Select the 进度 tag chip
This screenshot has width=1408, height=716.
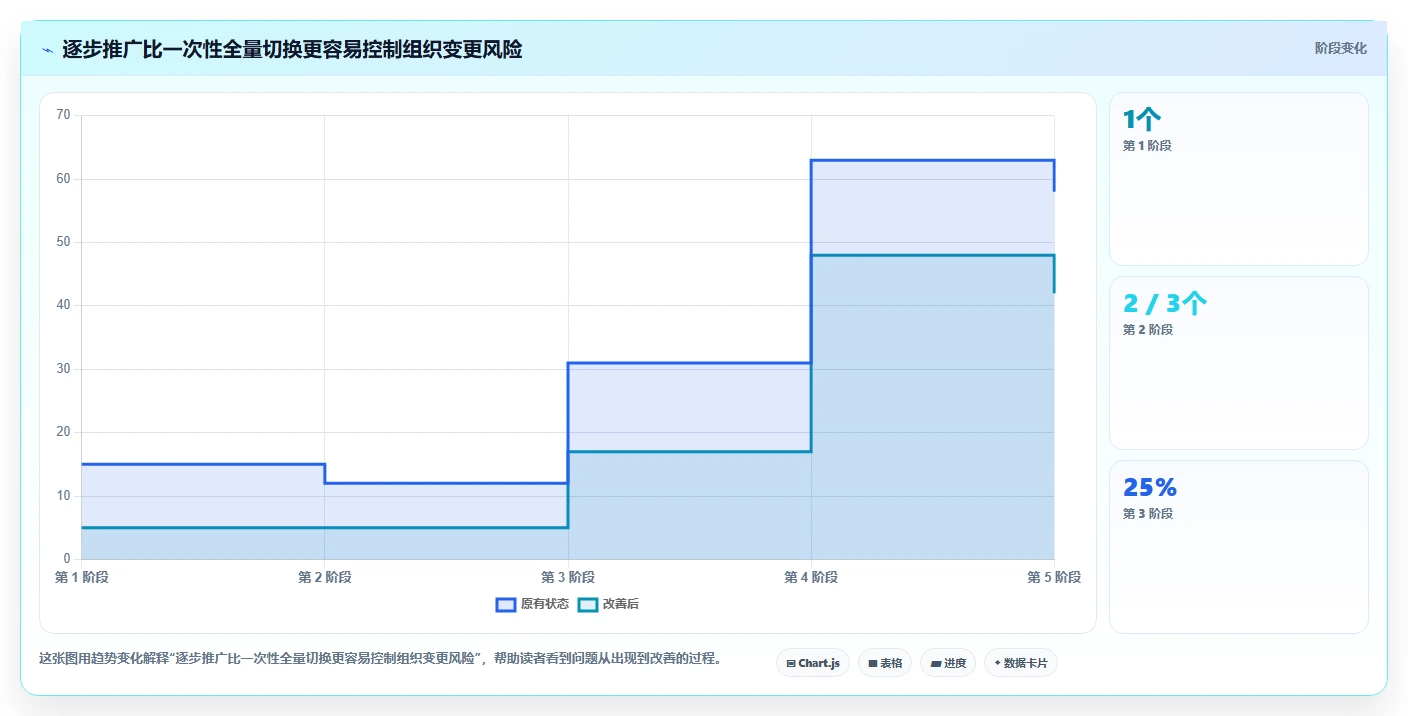(948, 662)
